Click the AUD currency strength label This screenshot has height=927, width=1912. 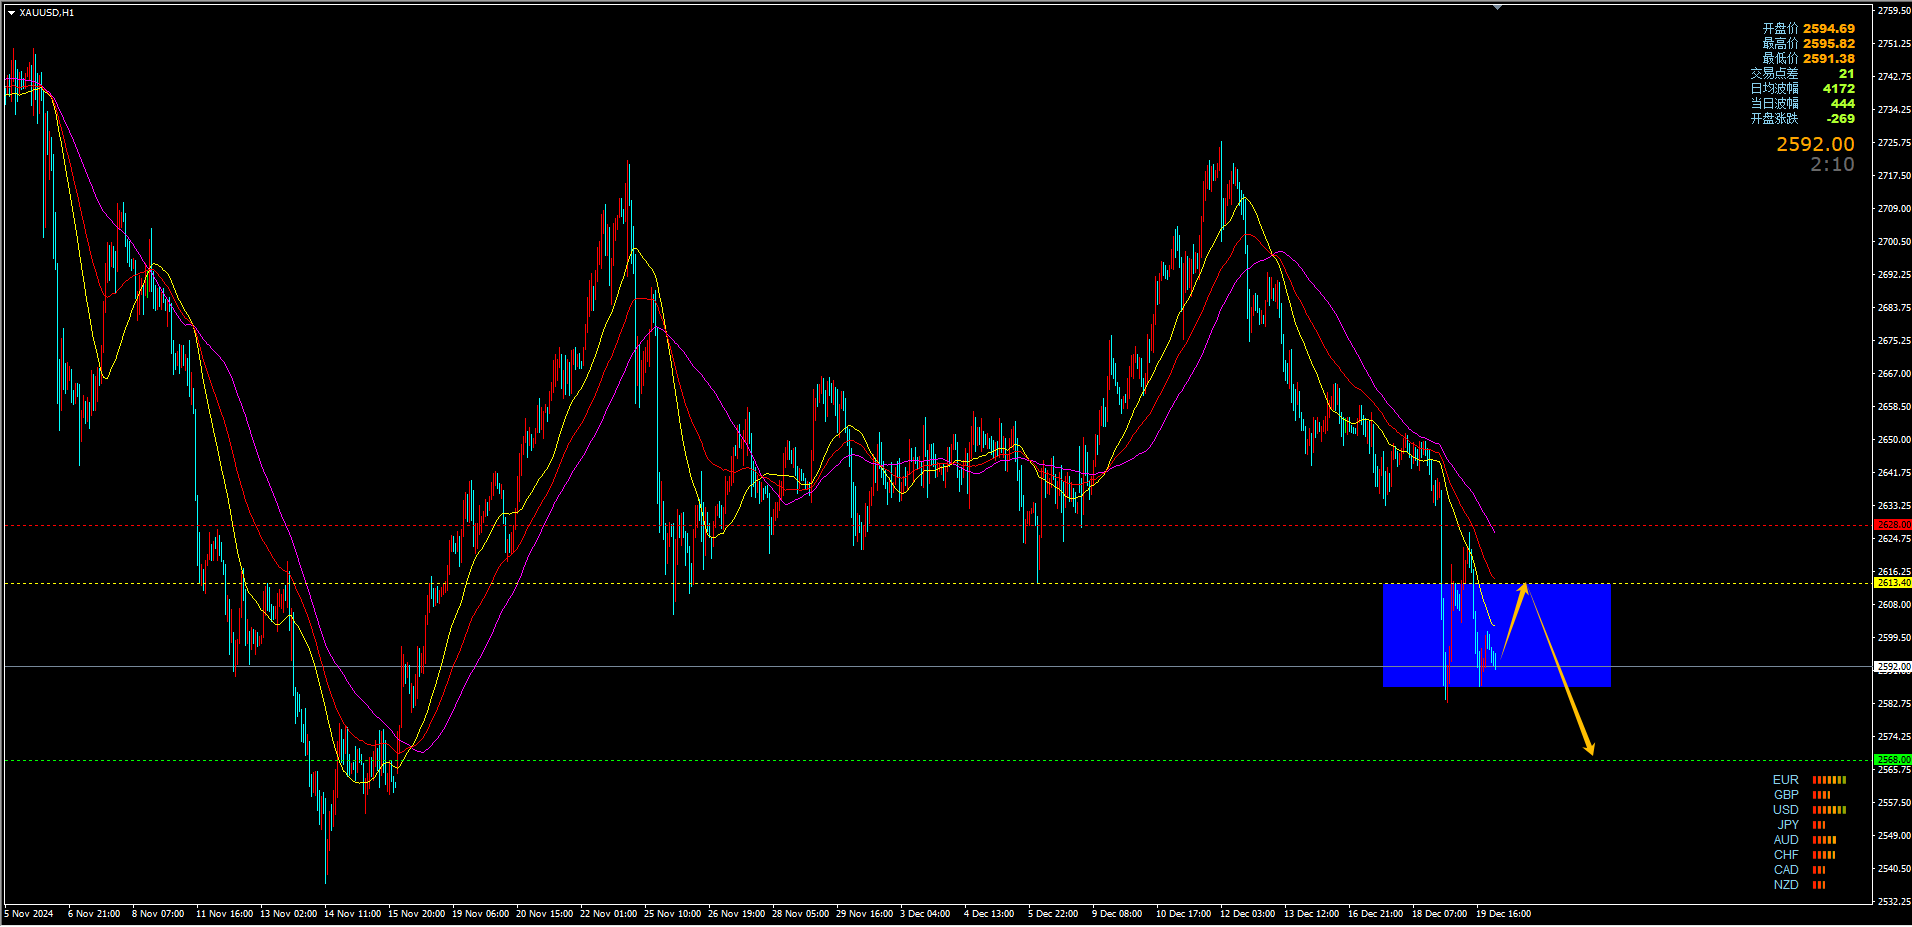tap(1786, 840)
